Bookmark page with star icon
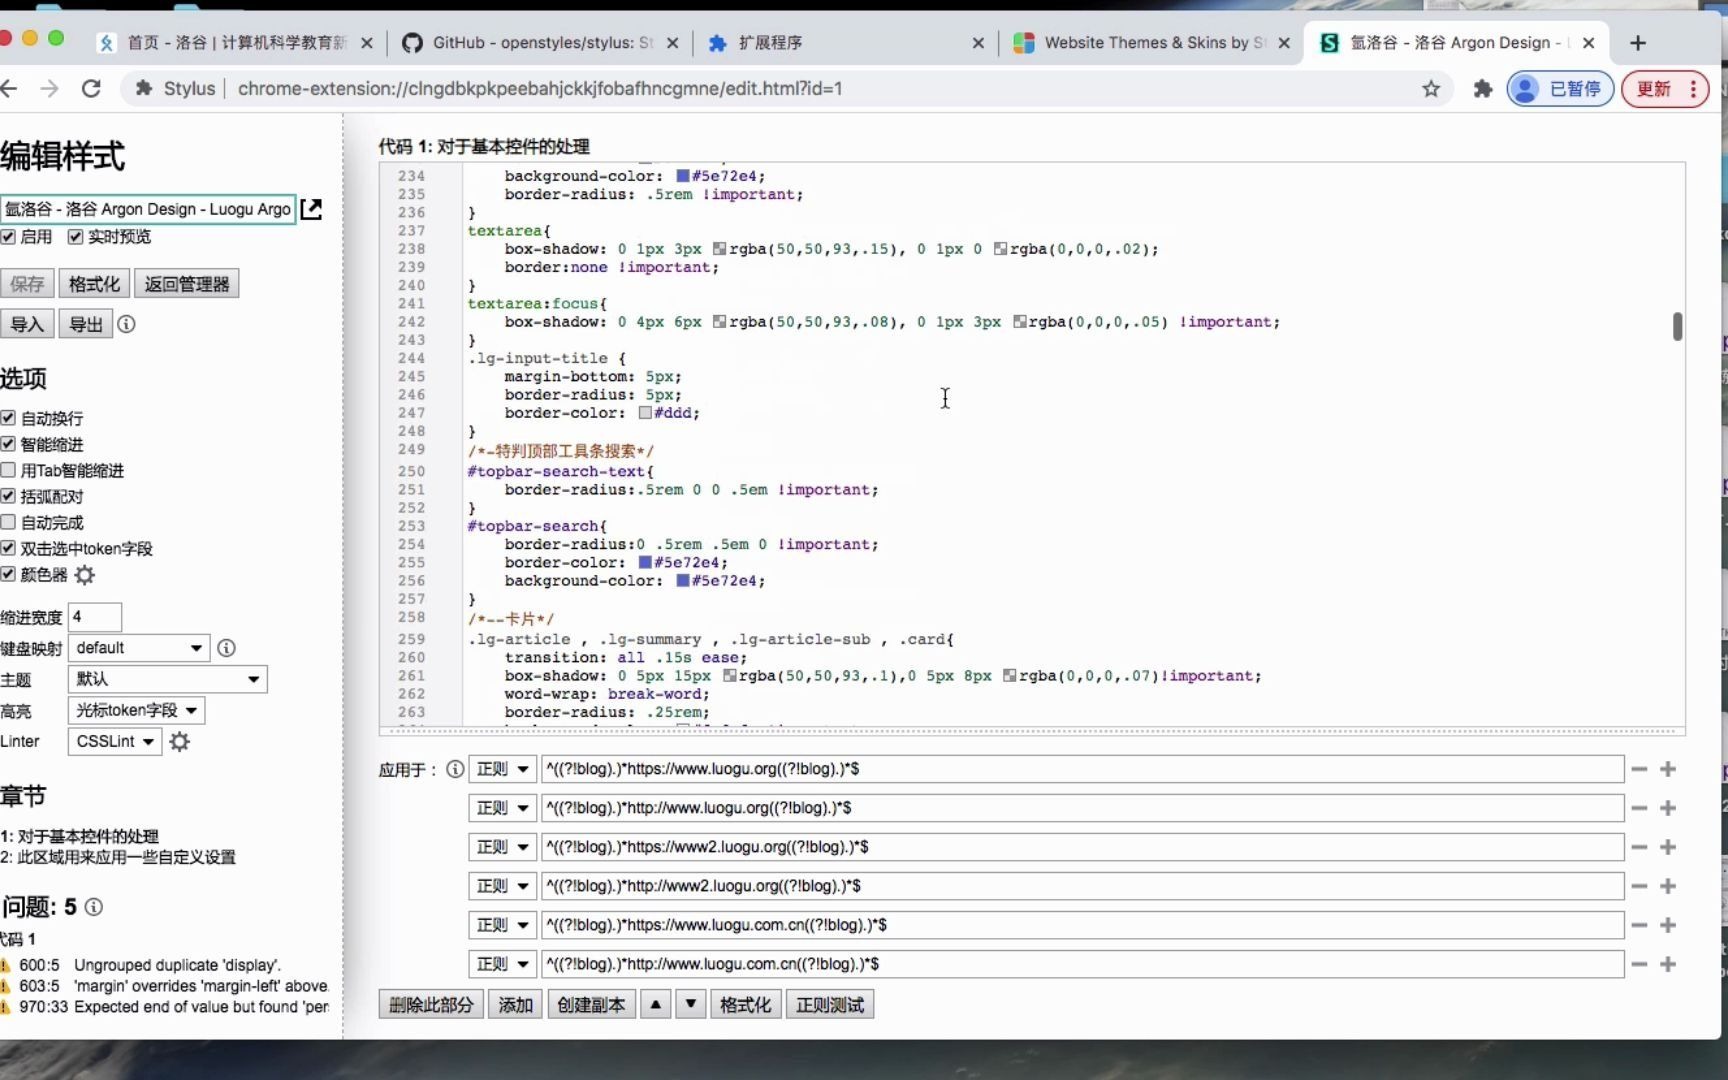This screenshot has width=1728, height=1080. coord(1431,89)
